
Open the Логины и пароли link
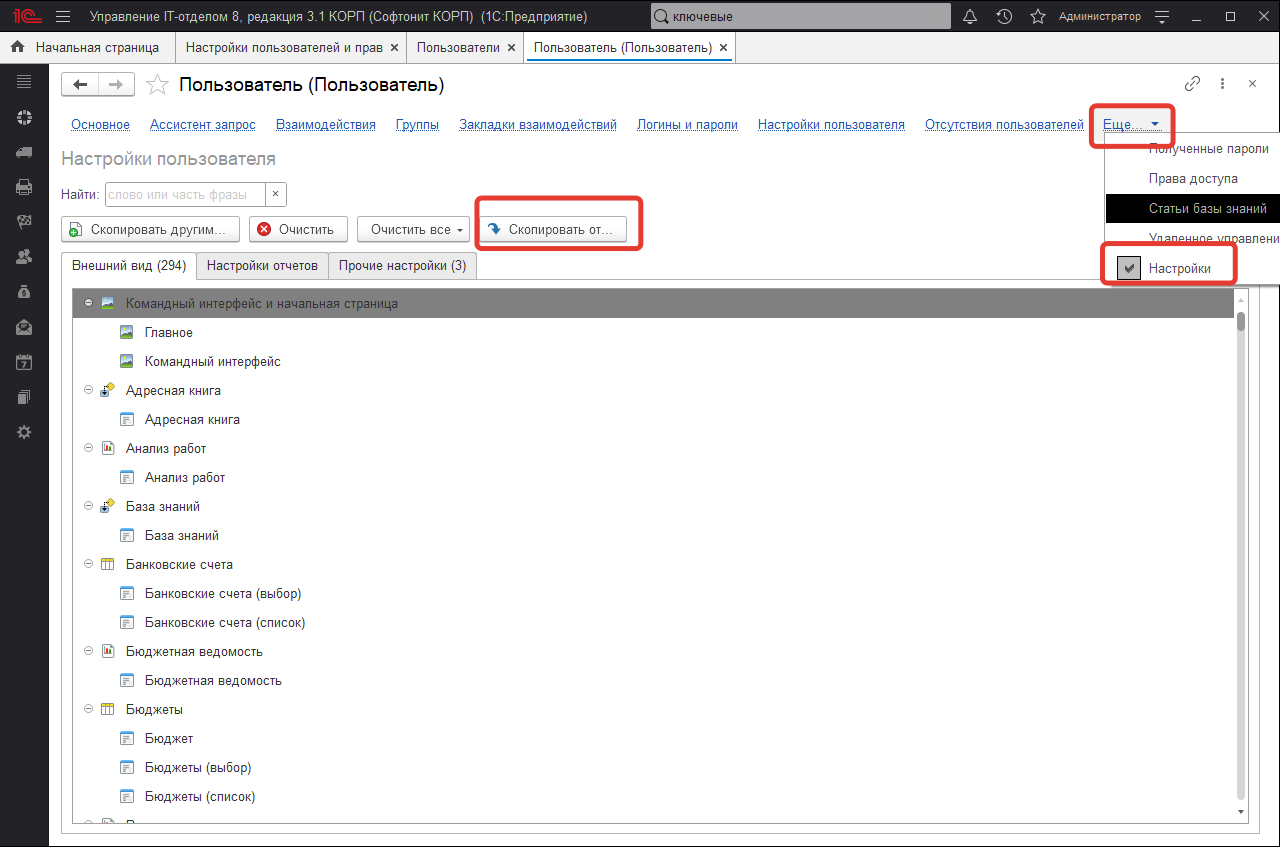tap(687, 125)
